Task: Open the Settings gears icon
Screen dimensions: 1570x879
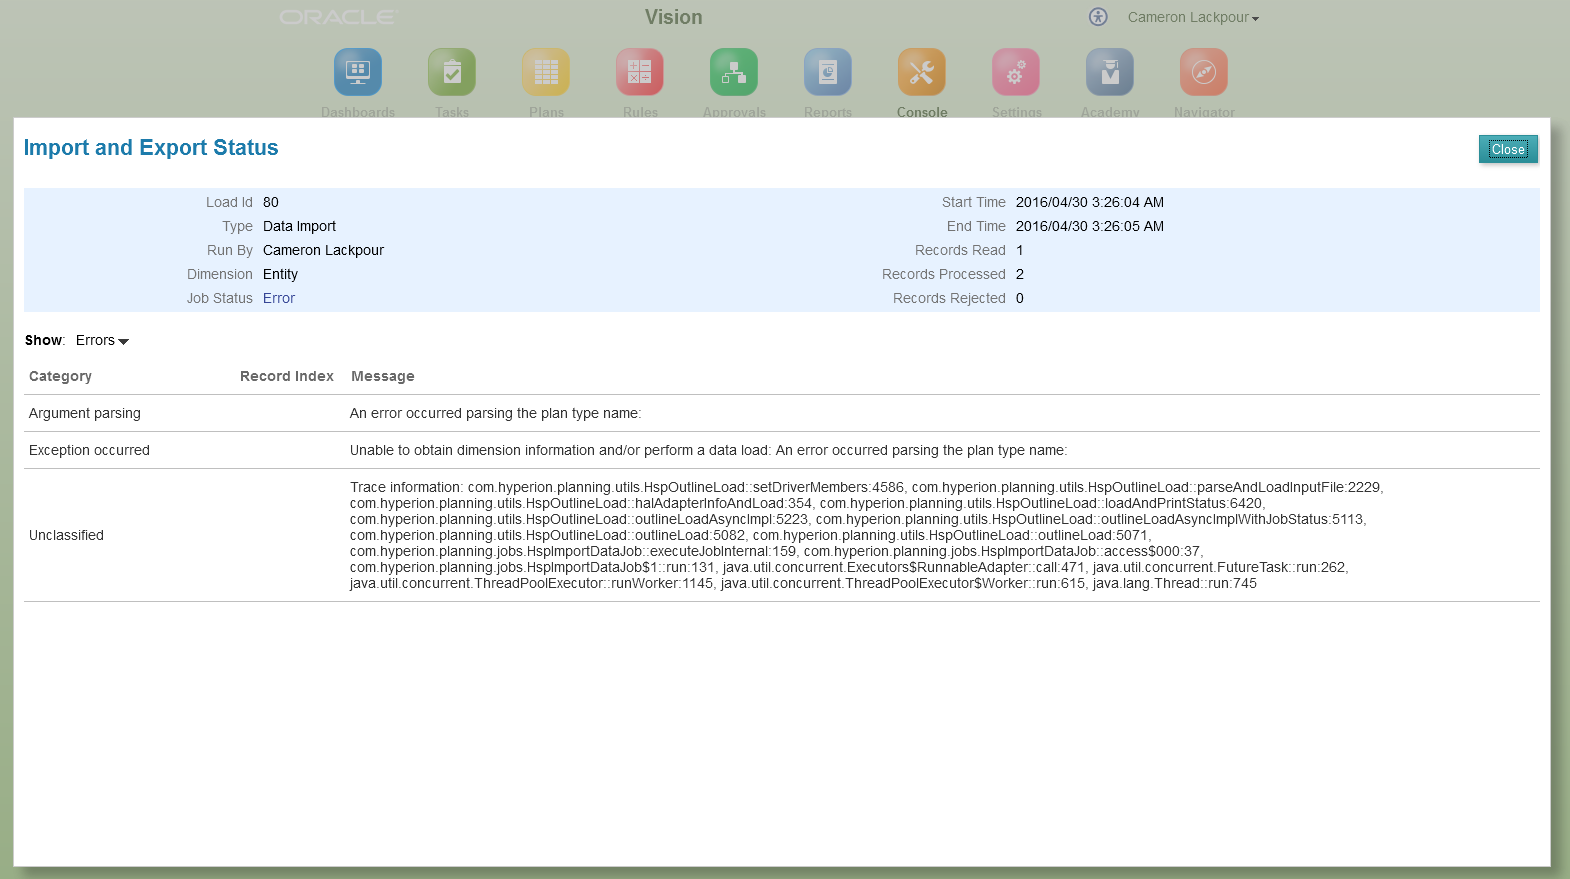Action: point(1016,72)
